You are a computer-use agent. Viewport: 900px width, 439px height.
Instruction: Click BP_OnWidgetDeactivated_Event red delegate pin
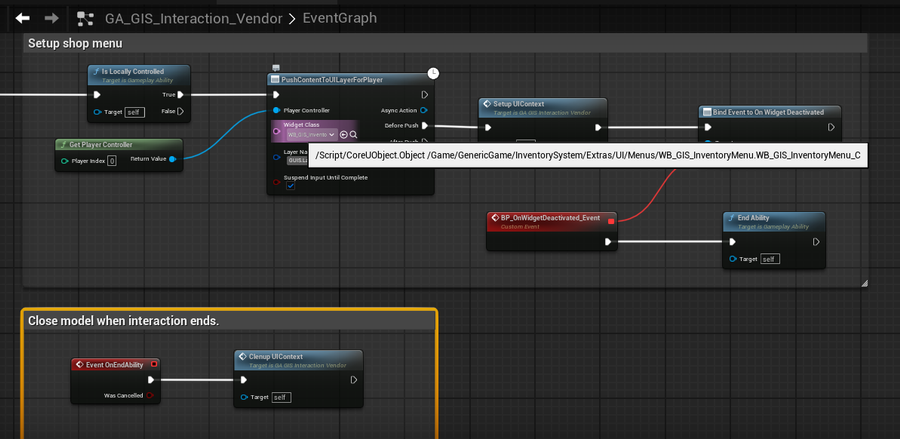[x=611, y=221]
